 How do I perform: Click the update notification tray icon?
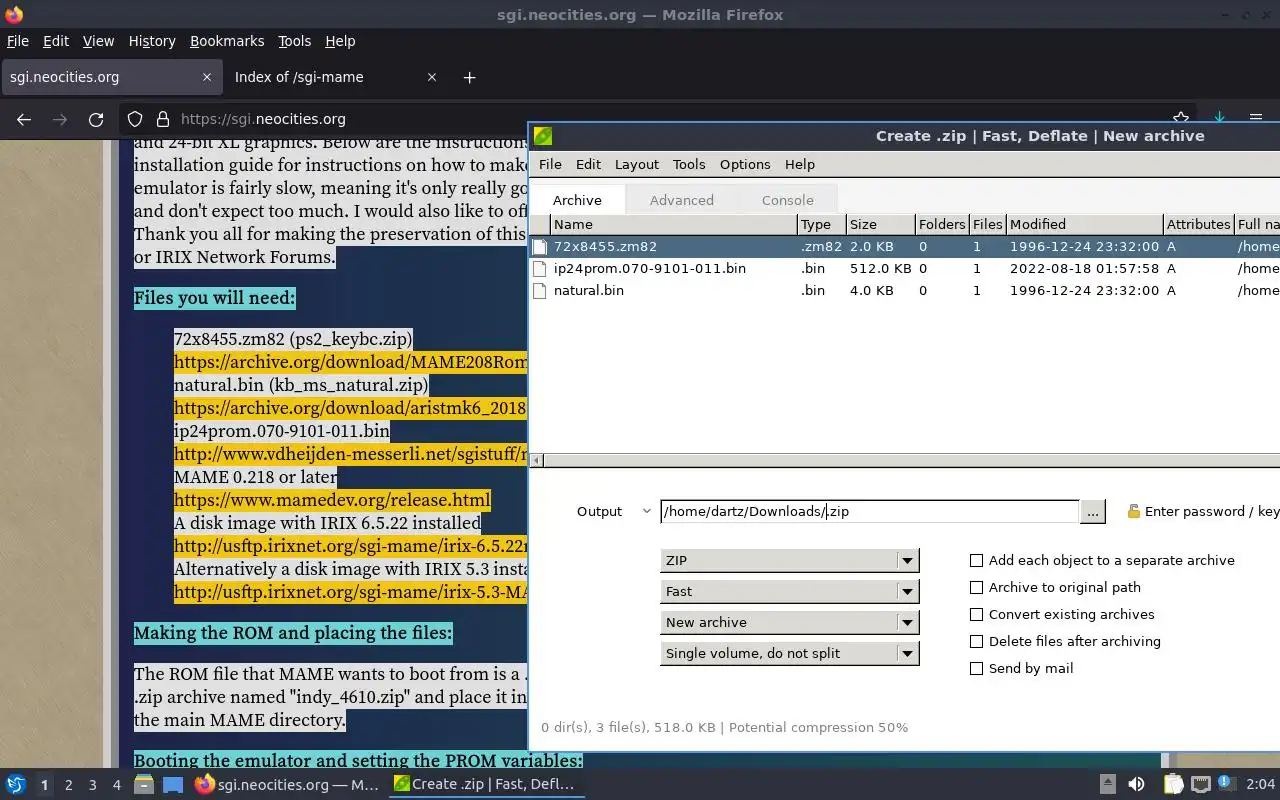tap(1226, 784)
